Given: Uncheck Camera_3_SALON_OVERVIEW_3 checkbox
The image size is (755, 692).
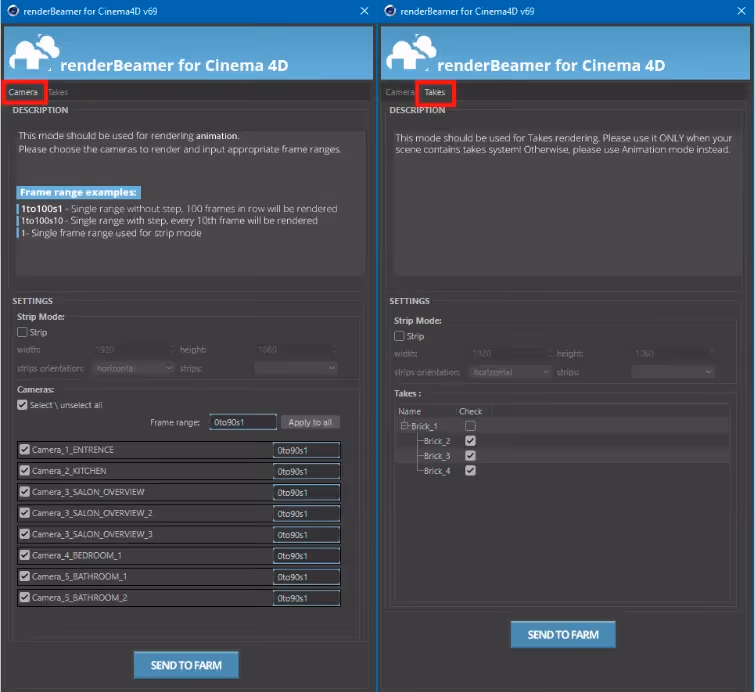Looking at the screenshot, I should click(25, 534).
